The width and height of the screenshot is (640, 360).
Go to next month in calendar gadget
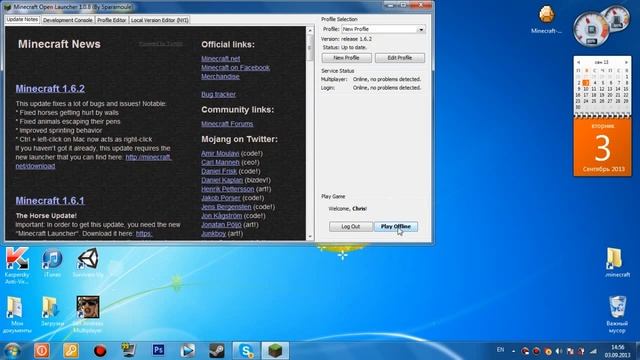pyautogui.click(x=626, y=62)
